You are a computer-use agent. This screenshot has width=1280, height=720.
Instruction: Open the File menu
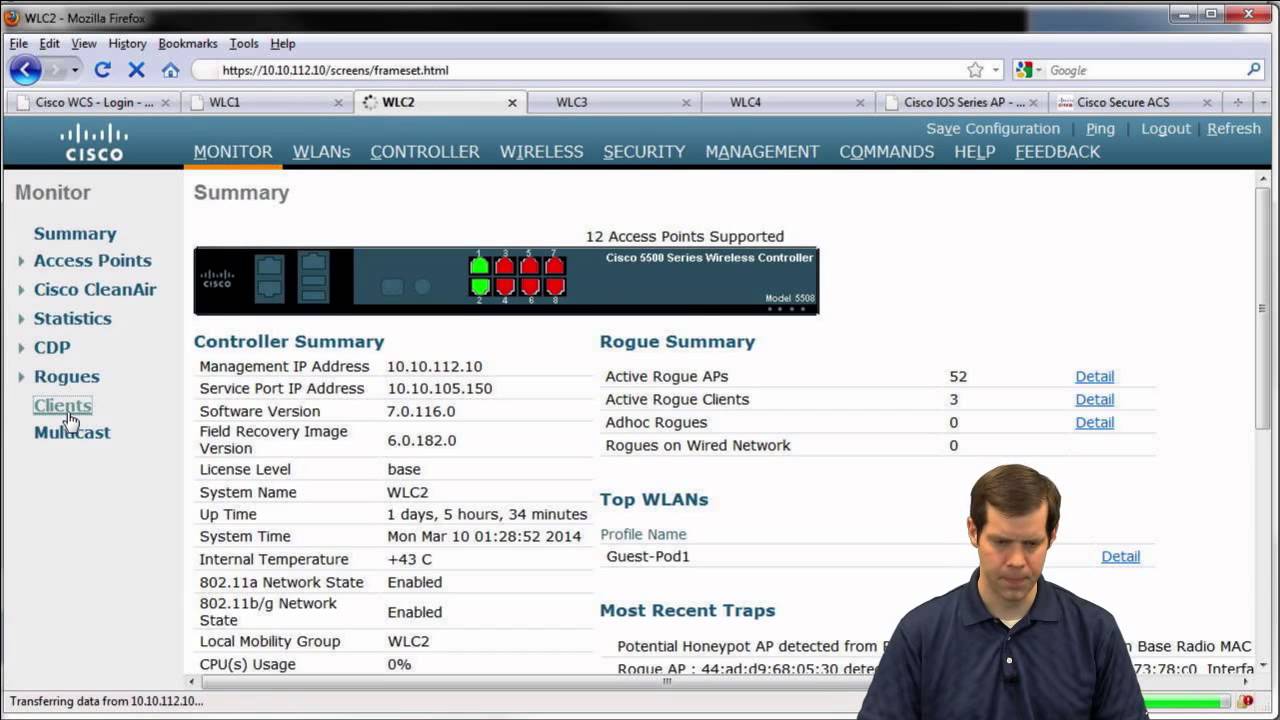click(x=19, y=44)
